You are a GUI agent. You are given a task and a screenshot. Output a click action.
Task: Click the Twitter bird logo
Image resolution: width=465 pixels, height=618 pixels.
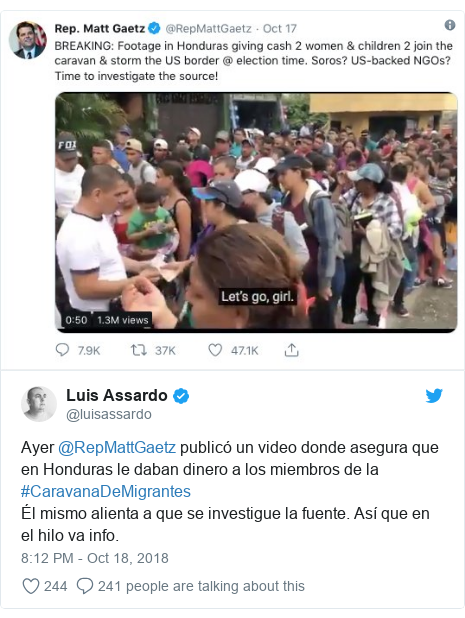pyautogui.click(x=434, y=395)
